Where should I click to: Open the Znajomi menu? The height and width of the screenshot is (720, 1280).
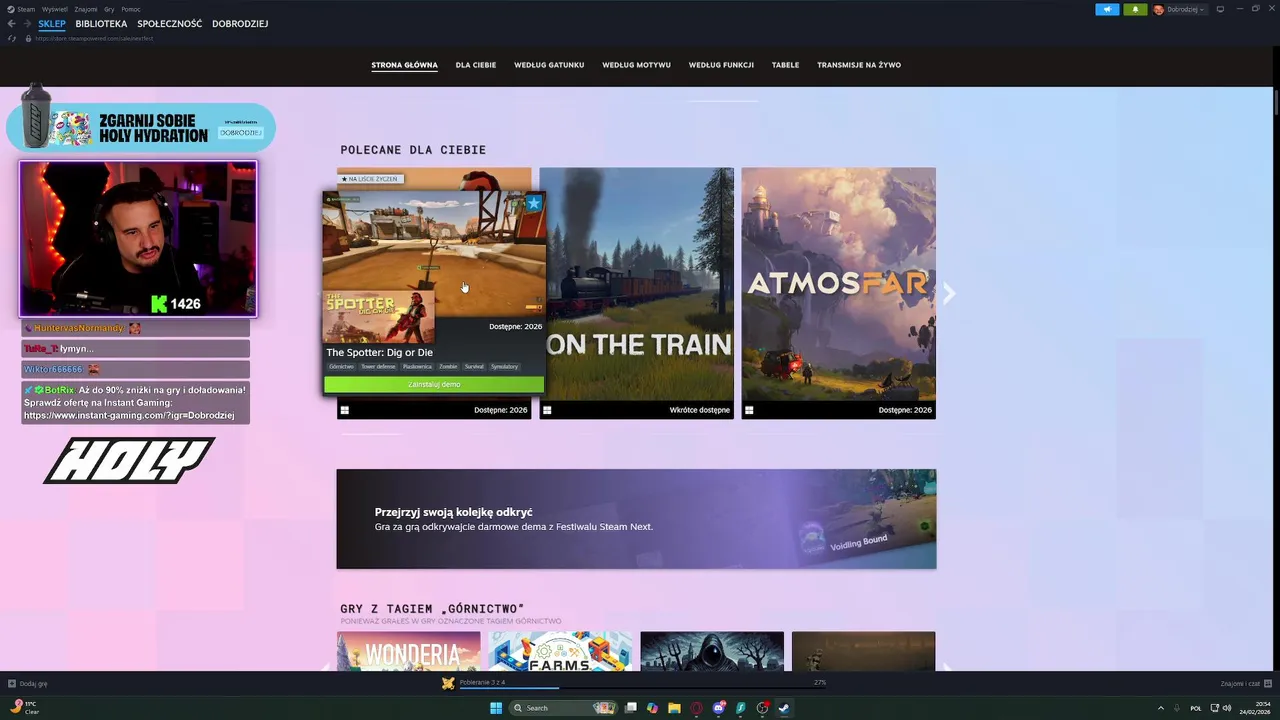click(x=86, y=9)
